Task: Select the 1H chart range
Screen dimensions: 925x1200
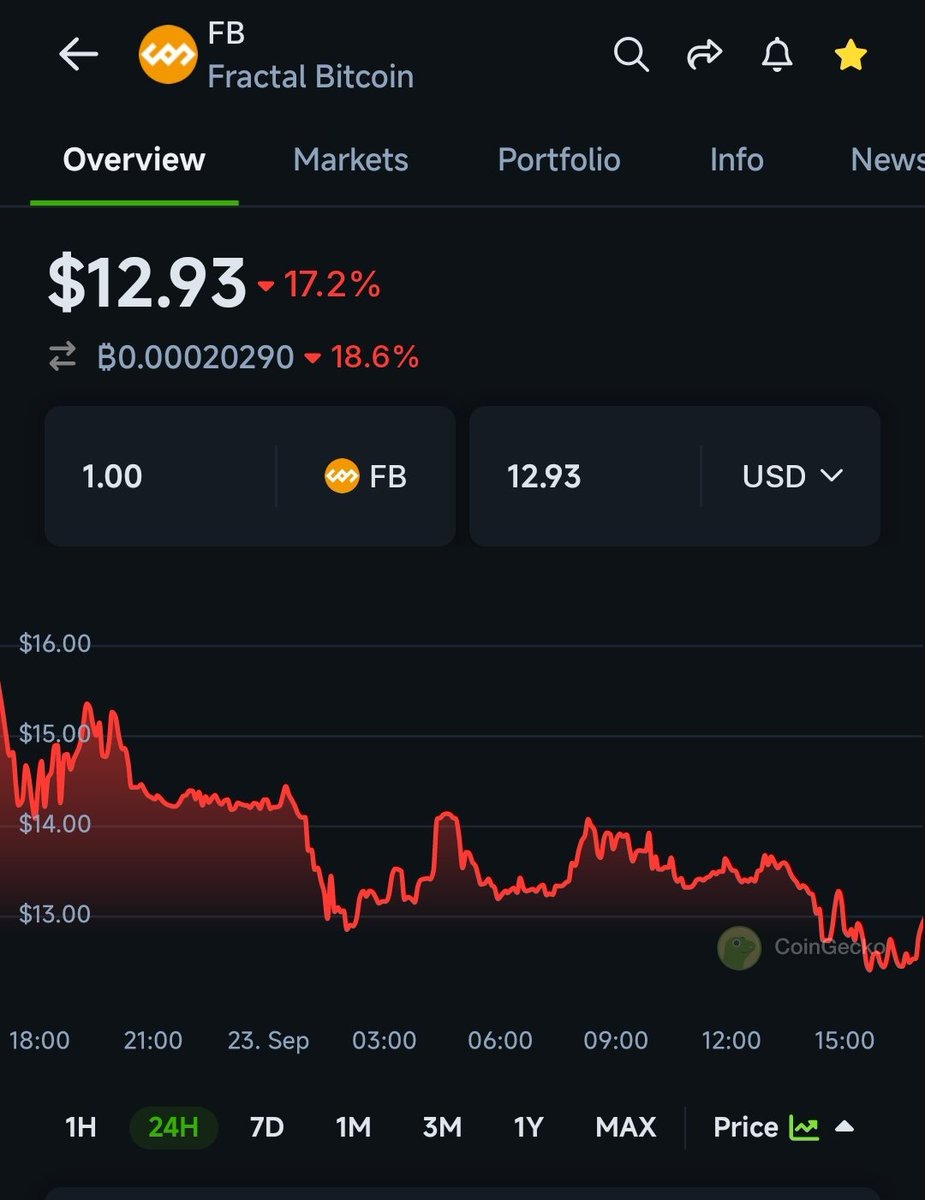Action: point(81,1128)
